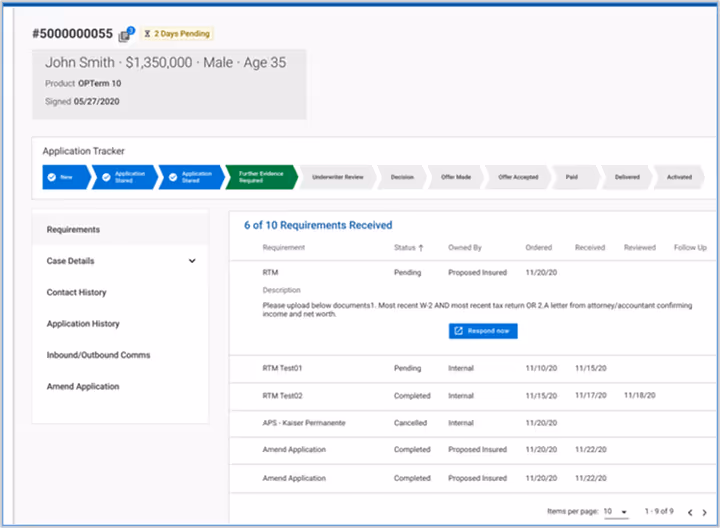
Task: Open Case Details in sidebar
Action: (x=70, y=261)
